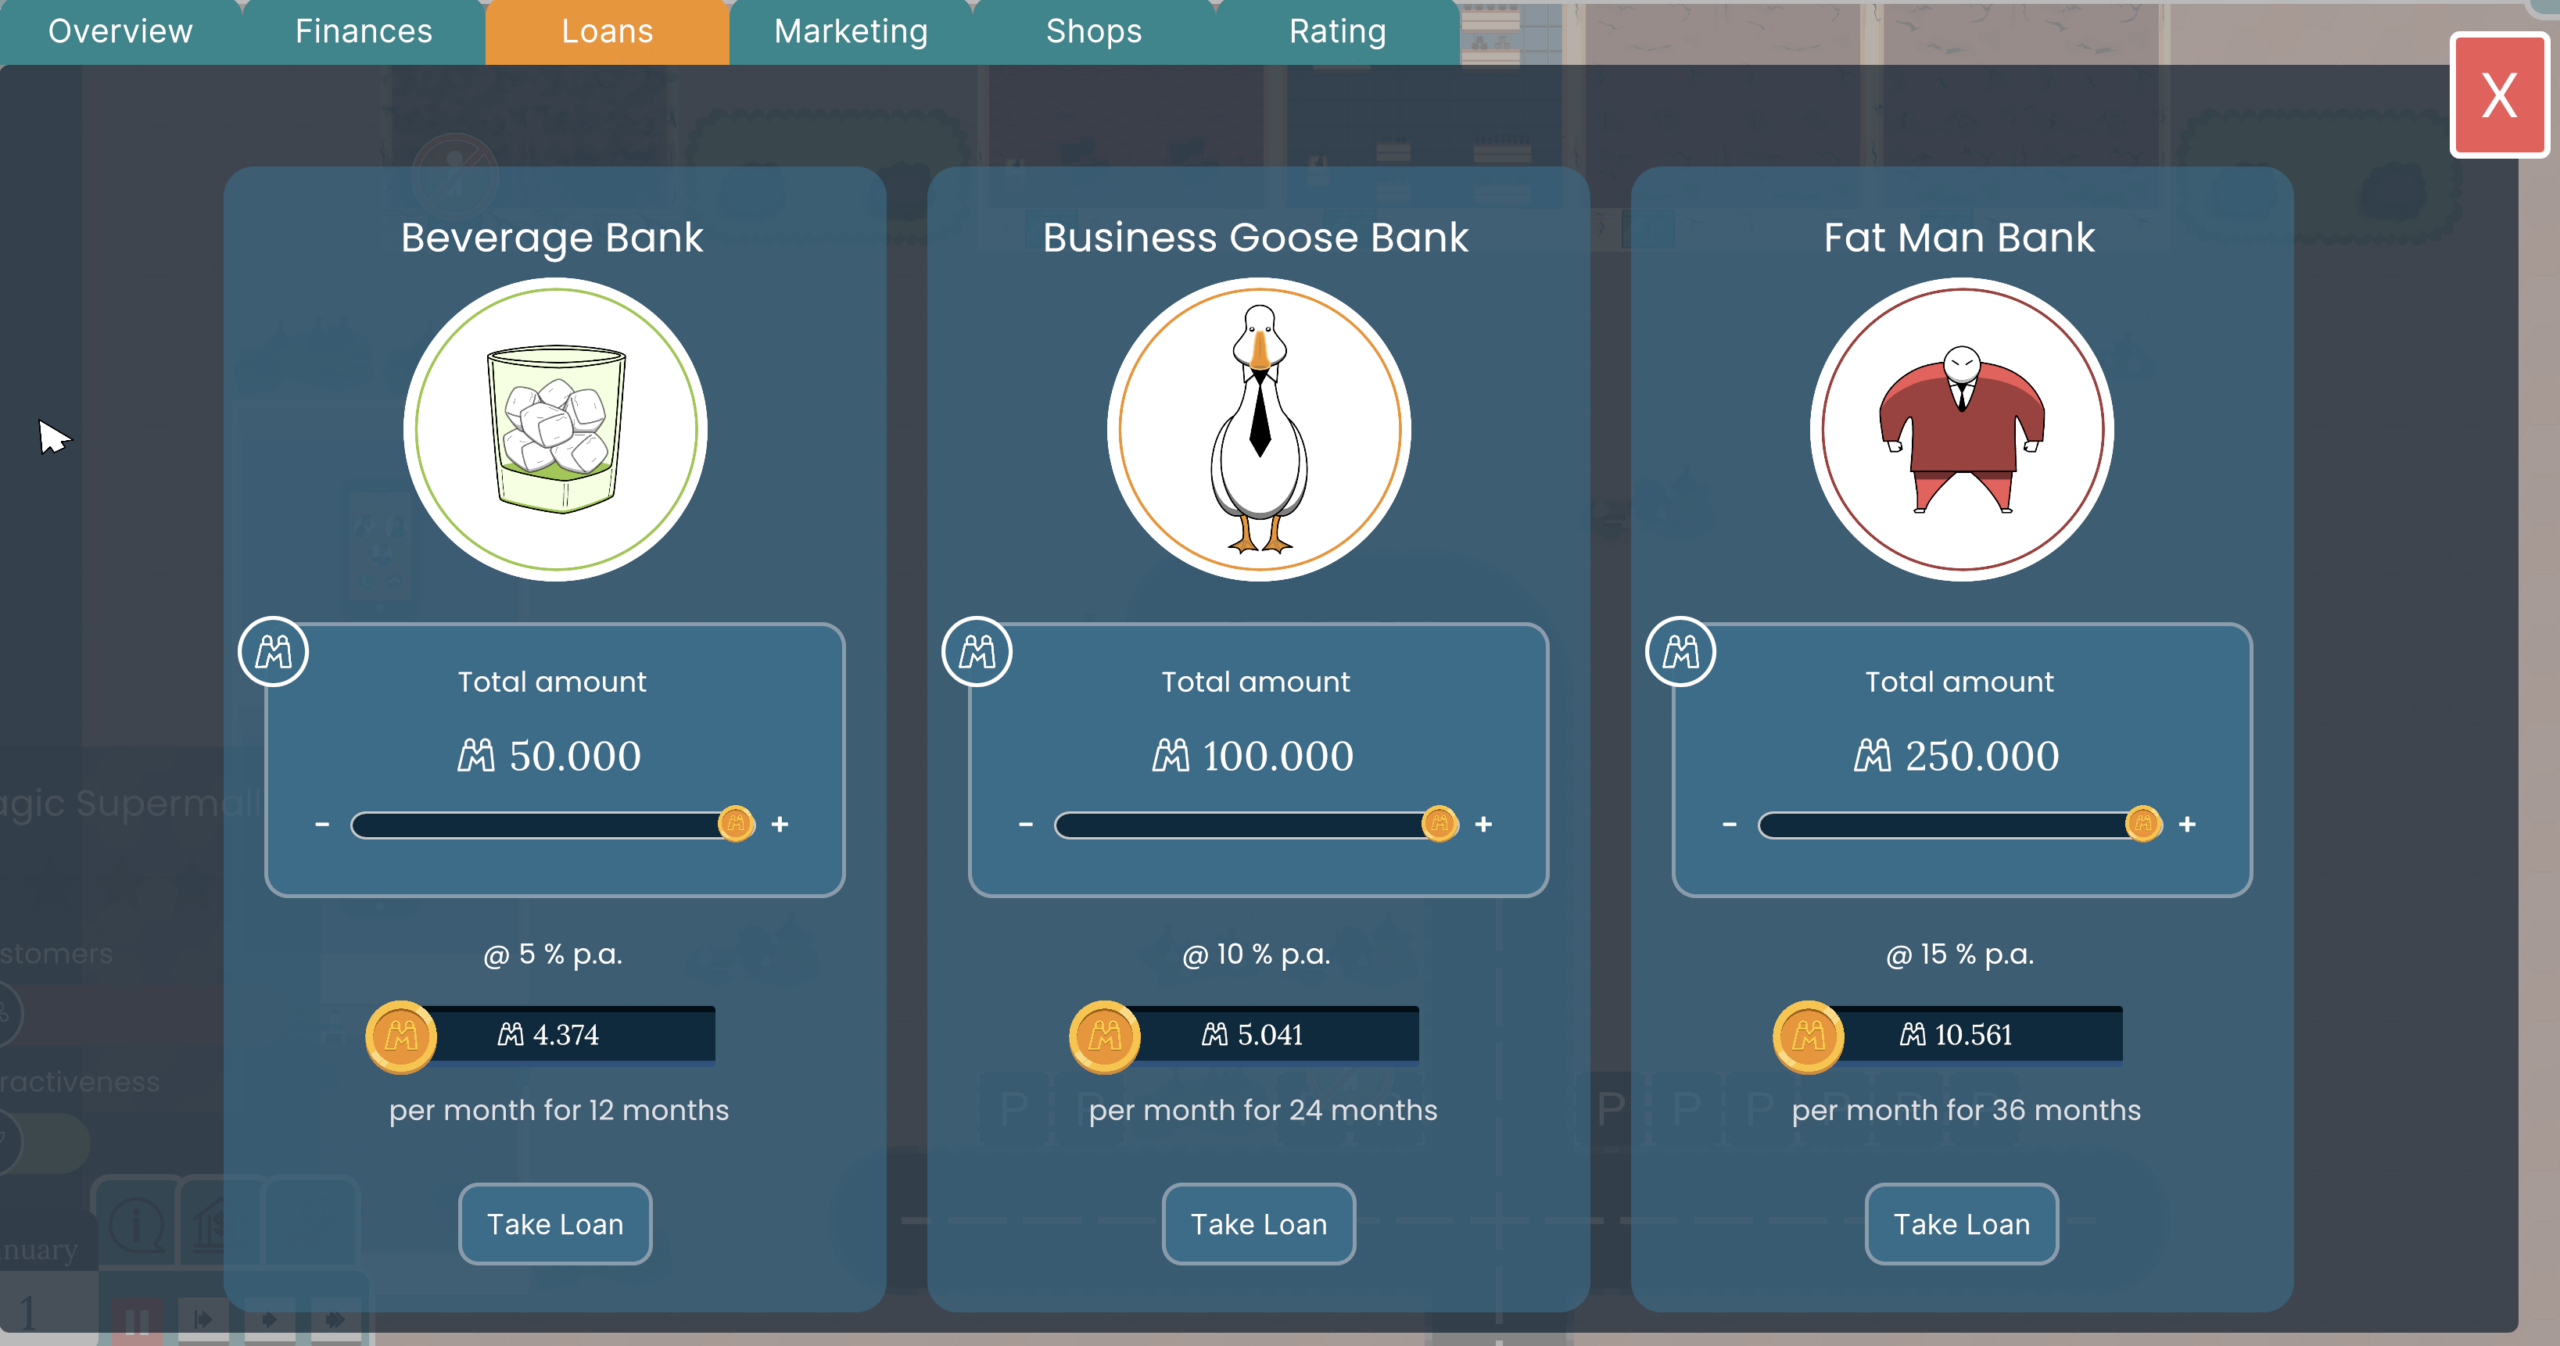Click the currency badge on Fat Man Bank's loan panel

coord(1681,651)
